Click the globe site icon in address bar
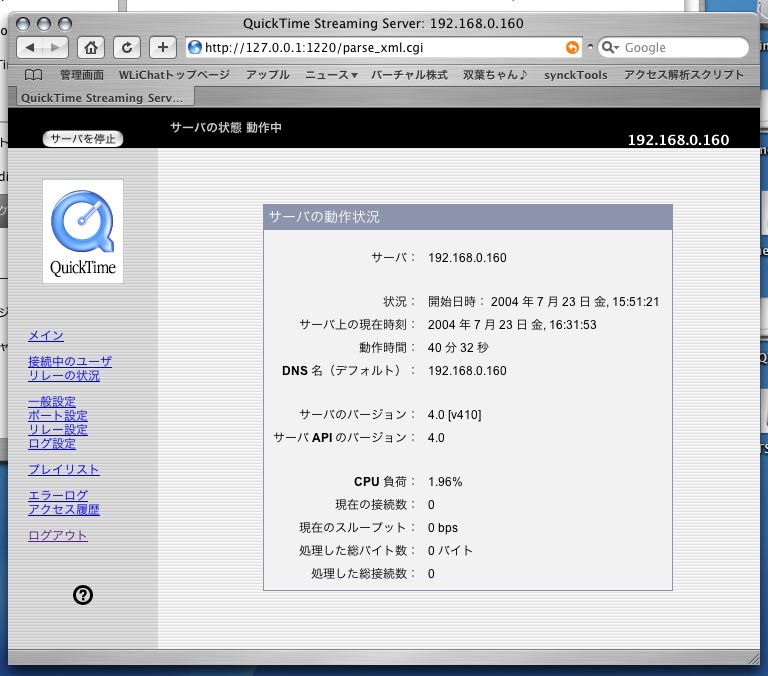The image size is (768, 676). tap(195, 48)
